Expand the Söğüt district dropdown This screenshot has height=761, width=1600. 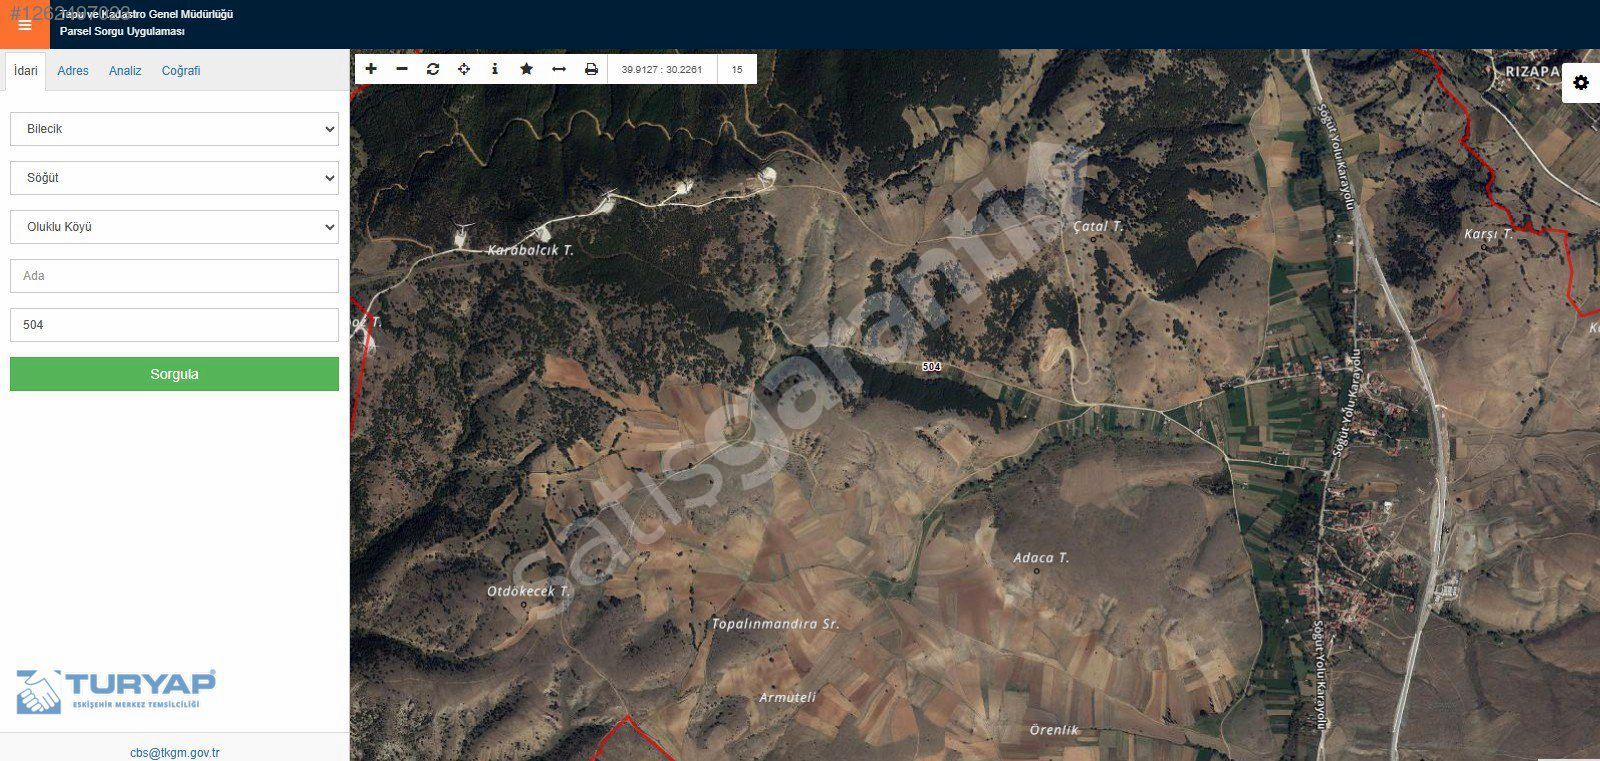174,178
